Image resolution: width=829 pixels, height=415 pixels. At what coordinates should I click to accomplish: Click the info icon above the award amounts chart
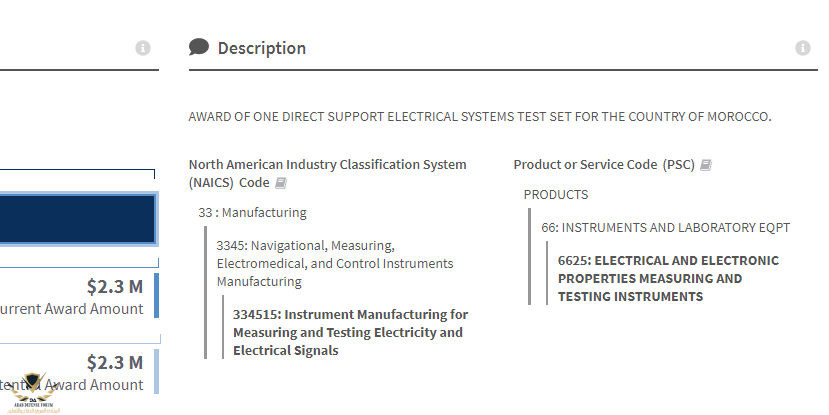click(x=143, y=48)
